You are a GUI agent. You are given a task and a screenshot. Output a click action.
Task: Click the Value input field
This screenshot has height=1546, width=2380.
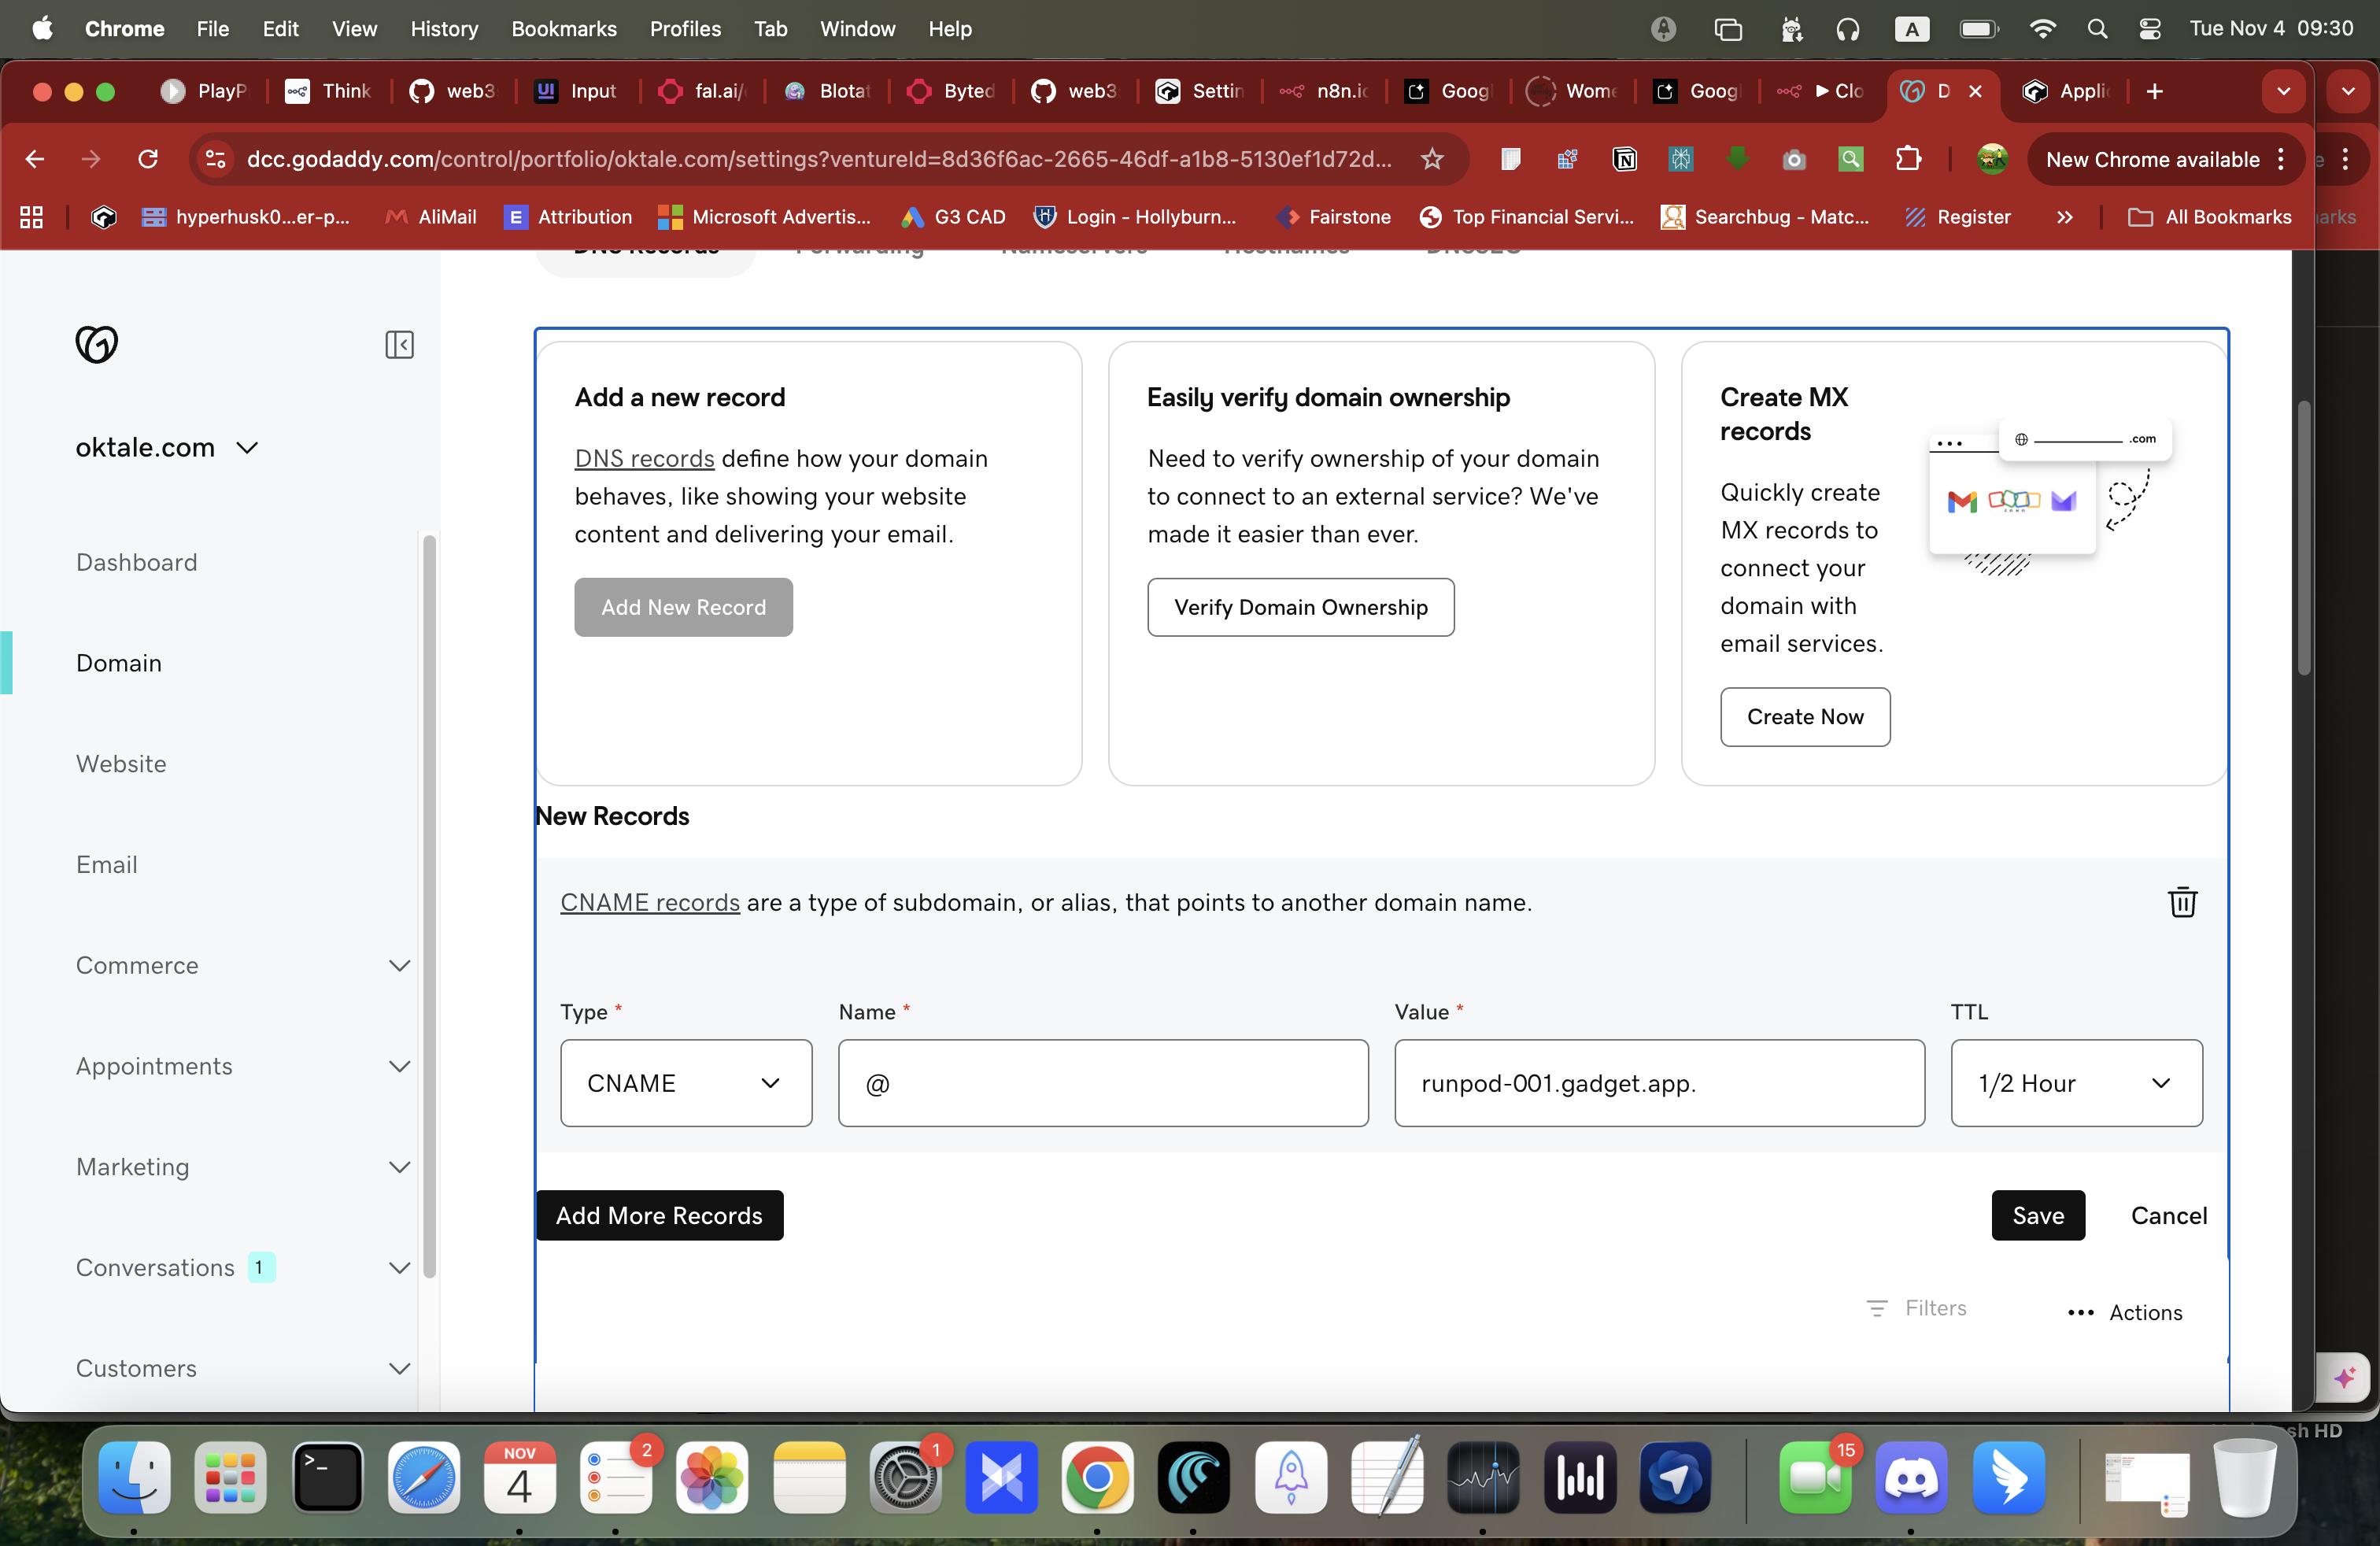click(1659, 1083)
